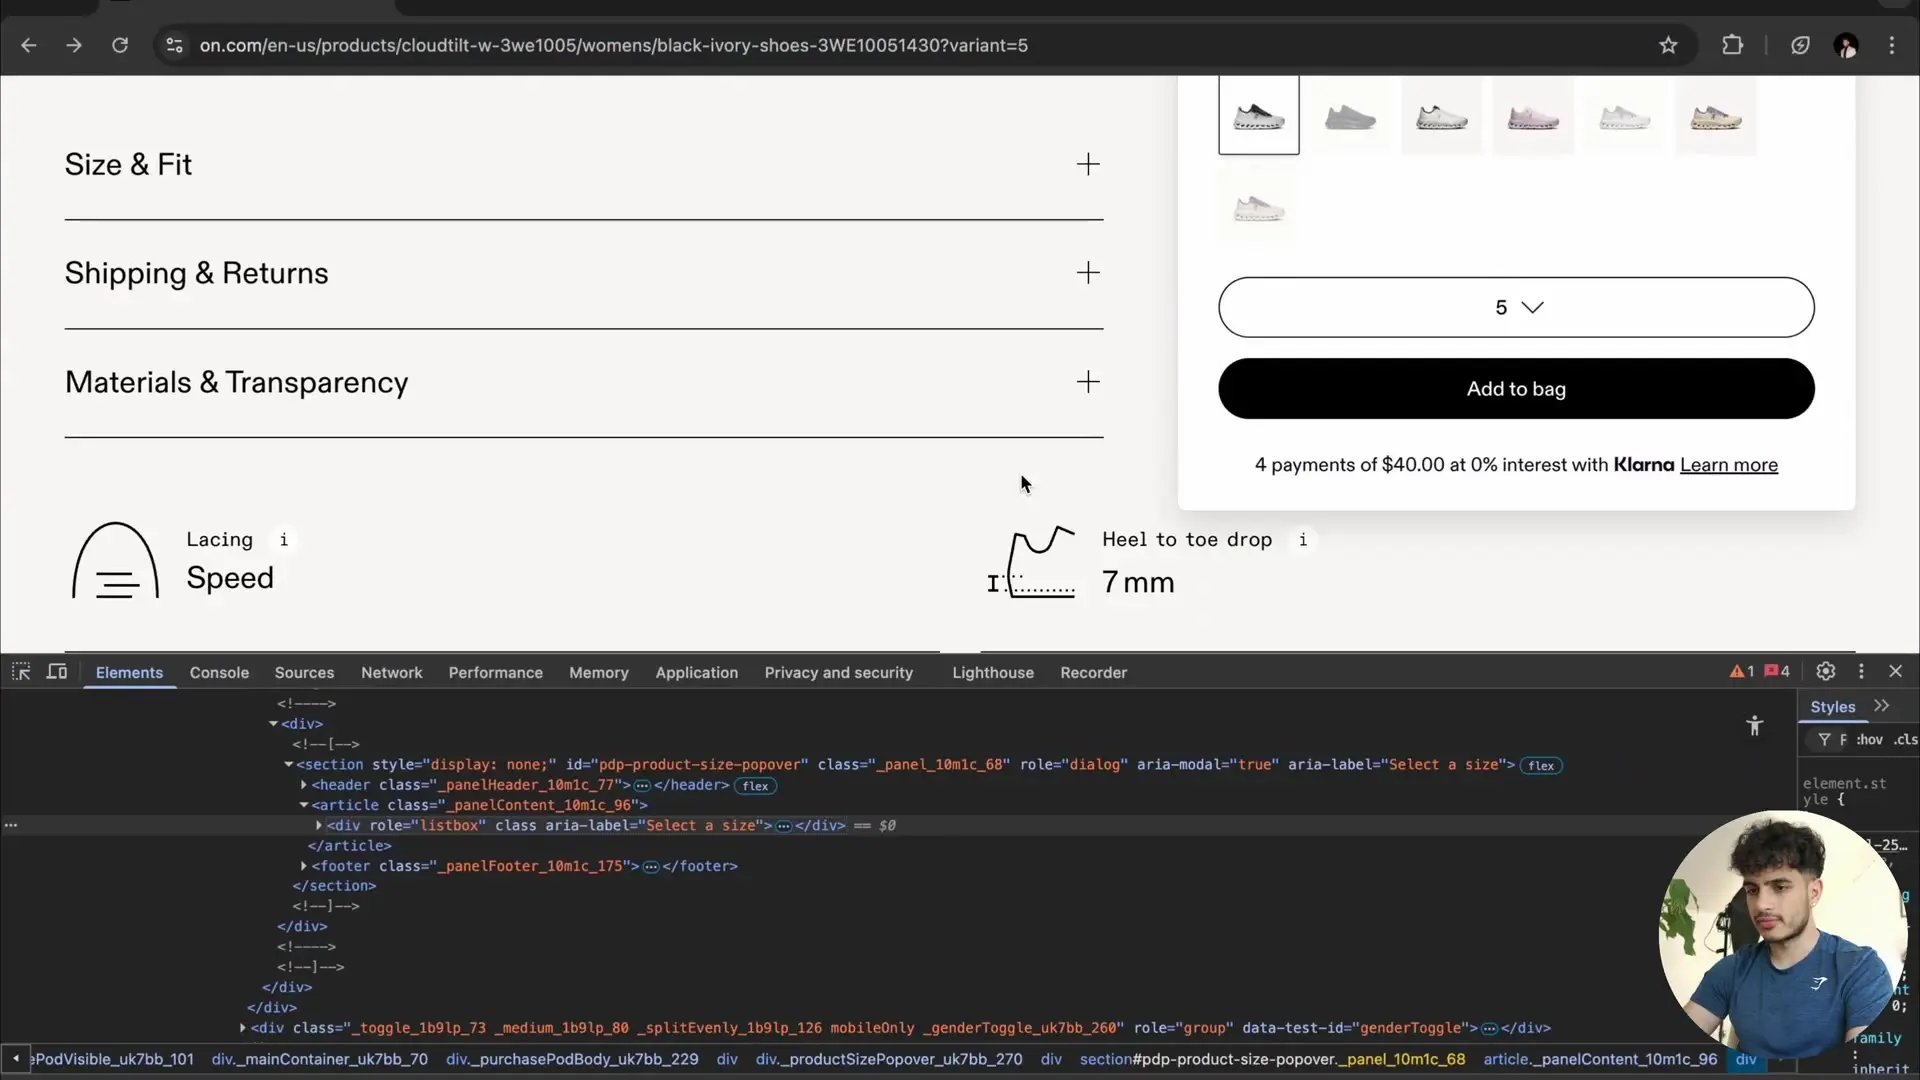Show the DevTools warning count
Screen dimensions: 1920x1080
(x=1742, y=671)
